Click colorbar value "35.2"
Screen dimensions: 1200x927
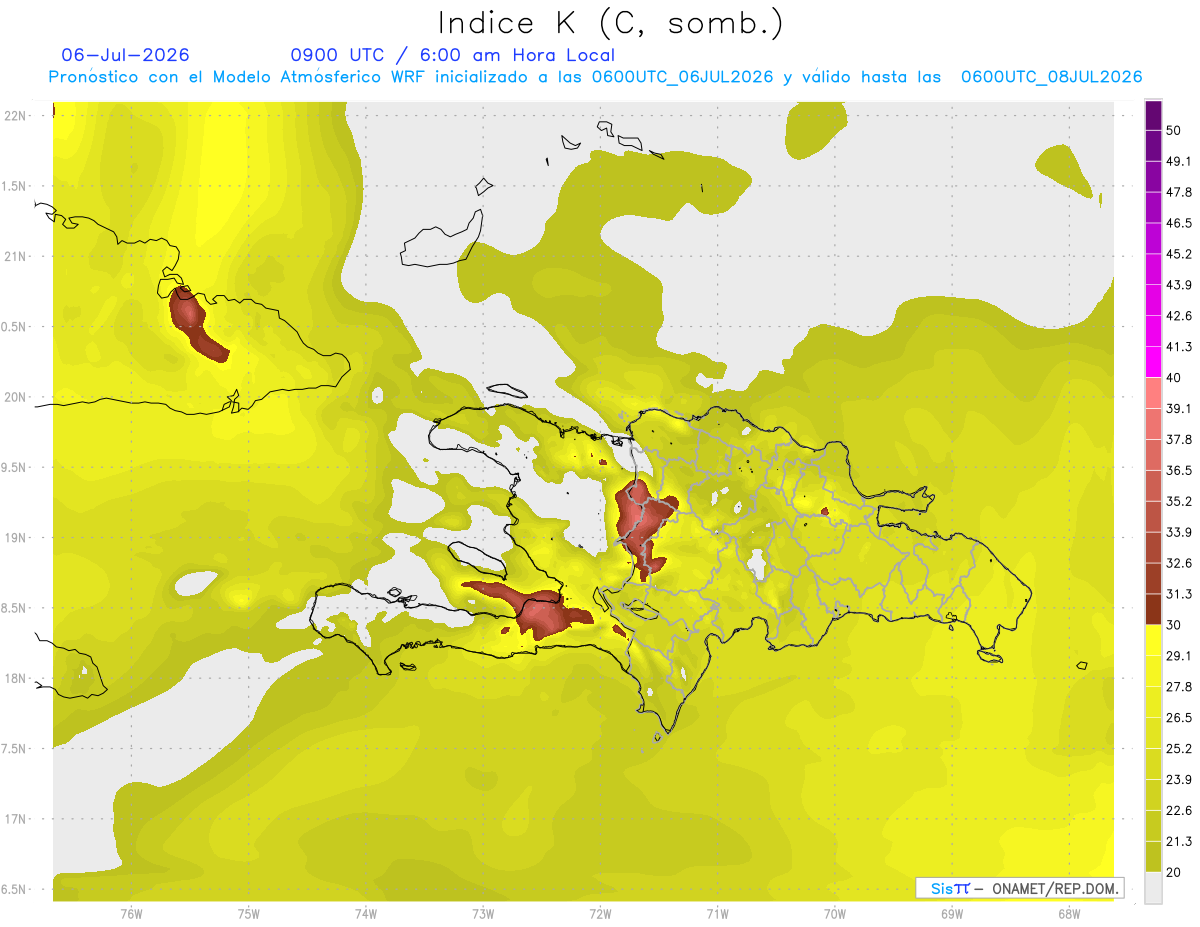click(1180, 501)
